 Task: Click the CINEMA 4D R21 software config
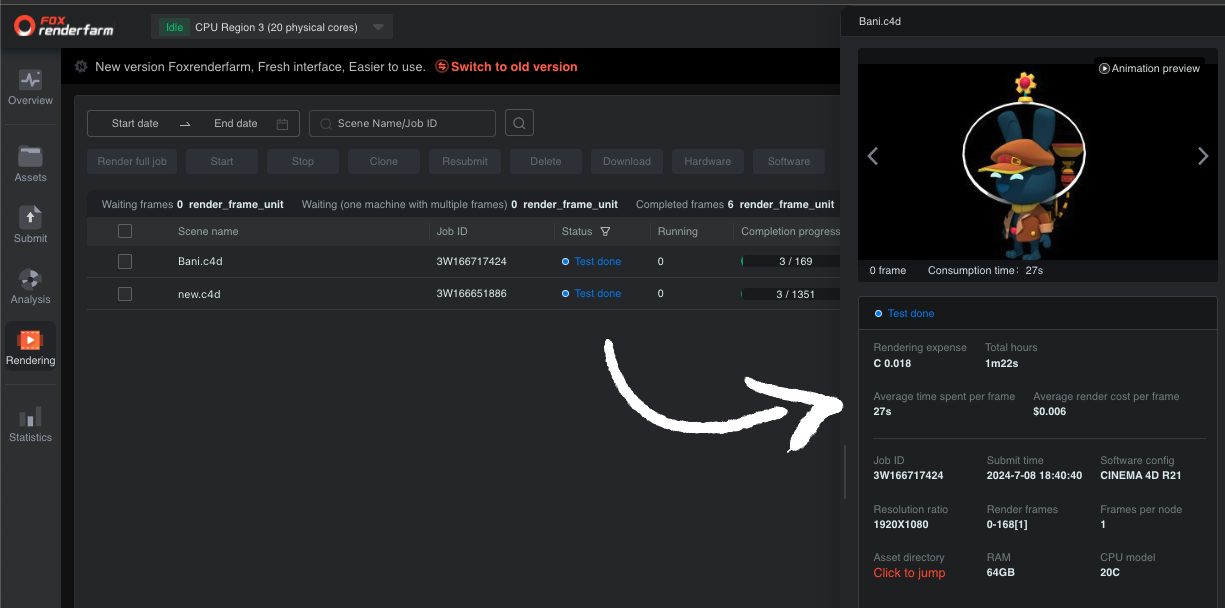pos(1141,476)
